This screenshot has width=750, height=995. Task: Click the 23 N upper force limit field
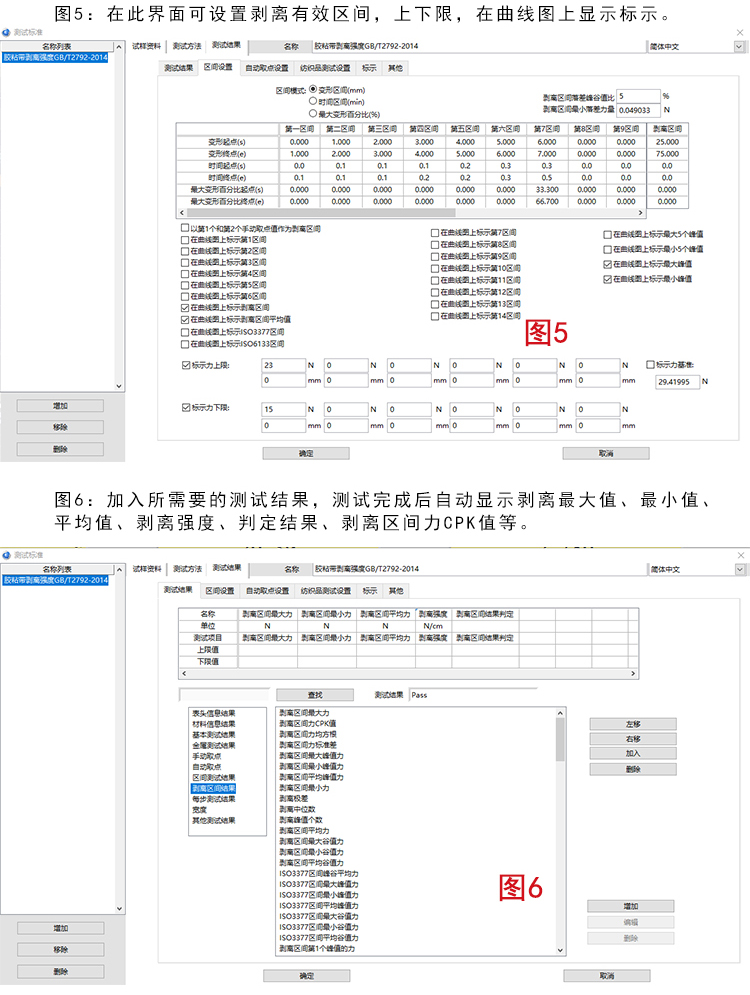[x=282, y=366]
